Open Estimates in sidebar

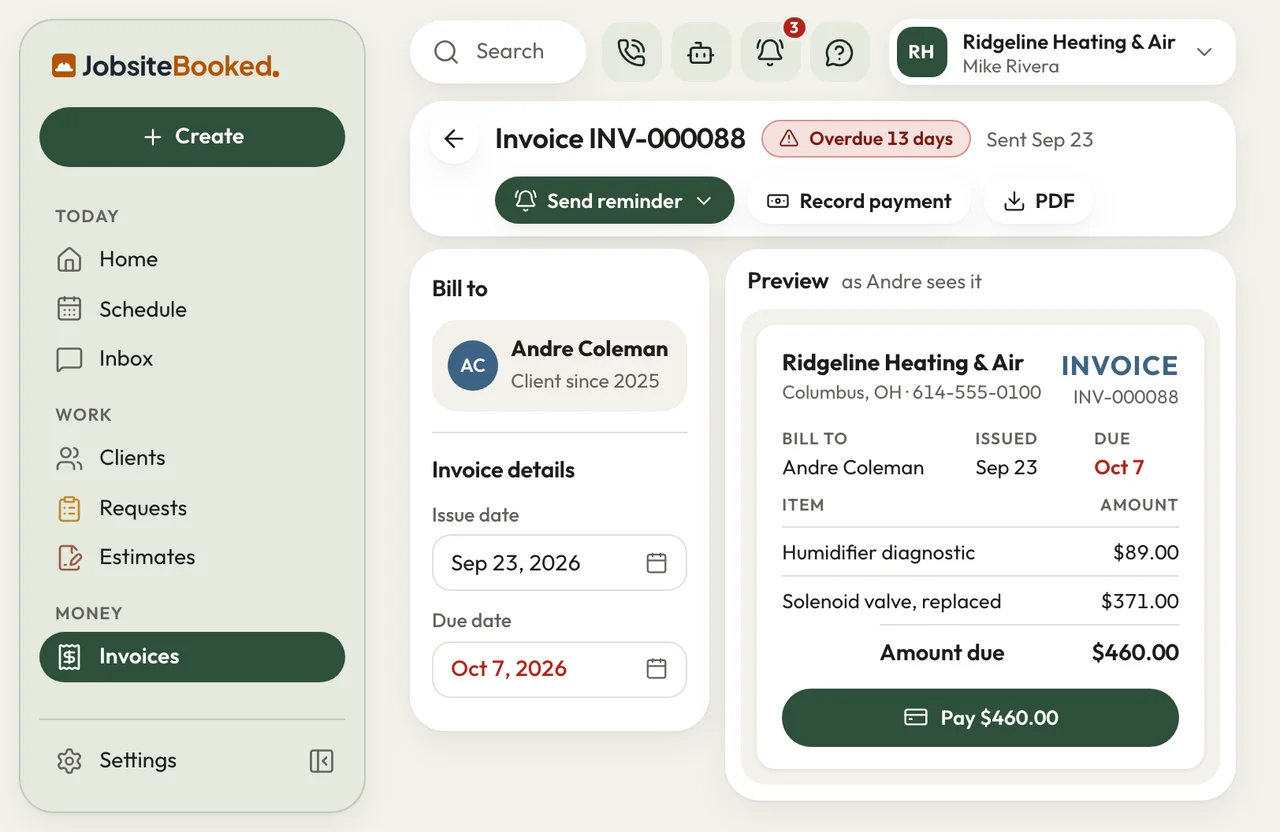(x=192, y=558)
